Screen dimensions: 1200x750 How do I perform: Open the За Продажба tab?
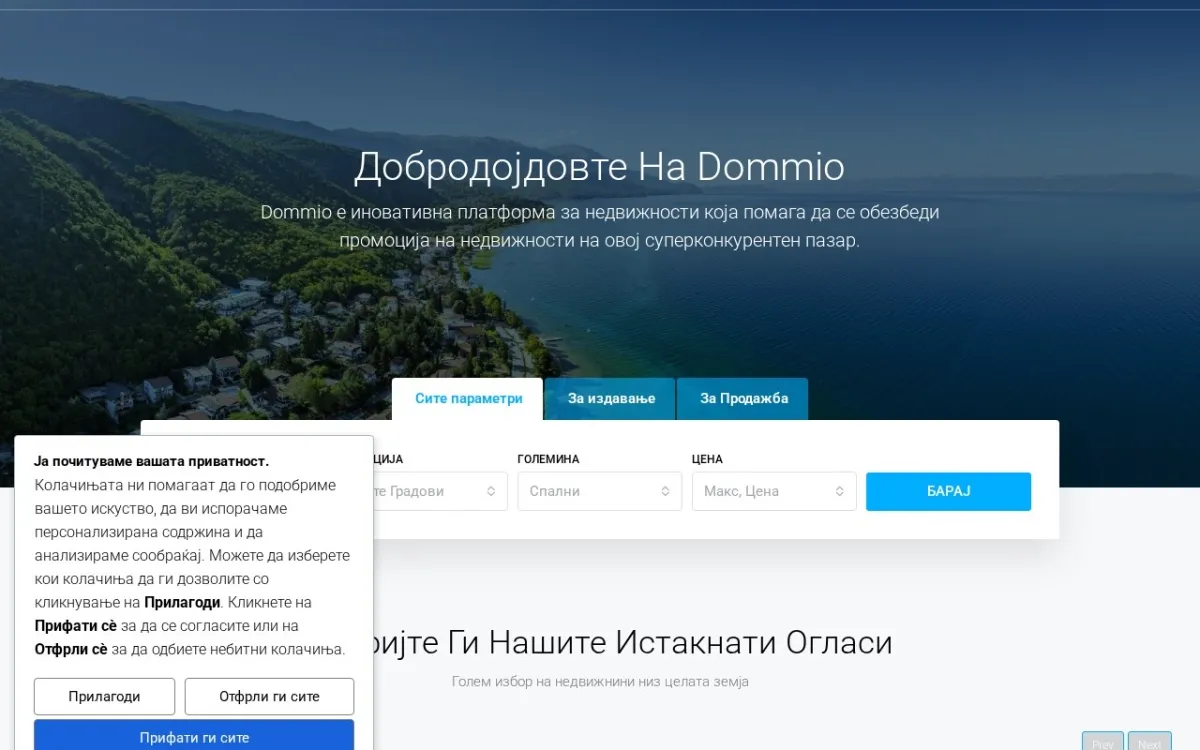(x=743, y=398)
